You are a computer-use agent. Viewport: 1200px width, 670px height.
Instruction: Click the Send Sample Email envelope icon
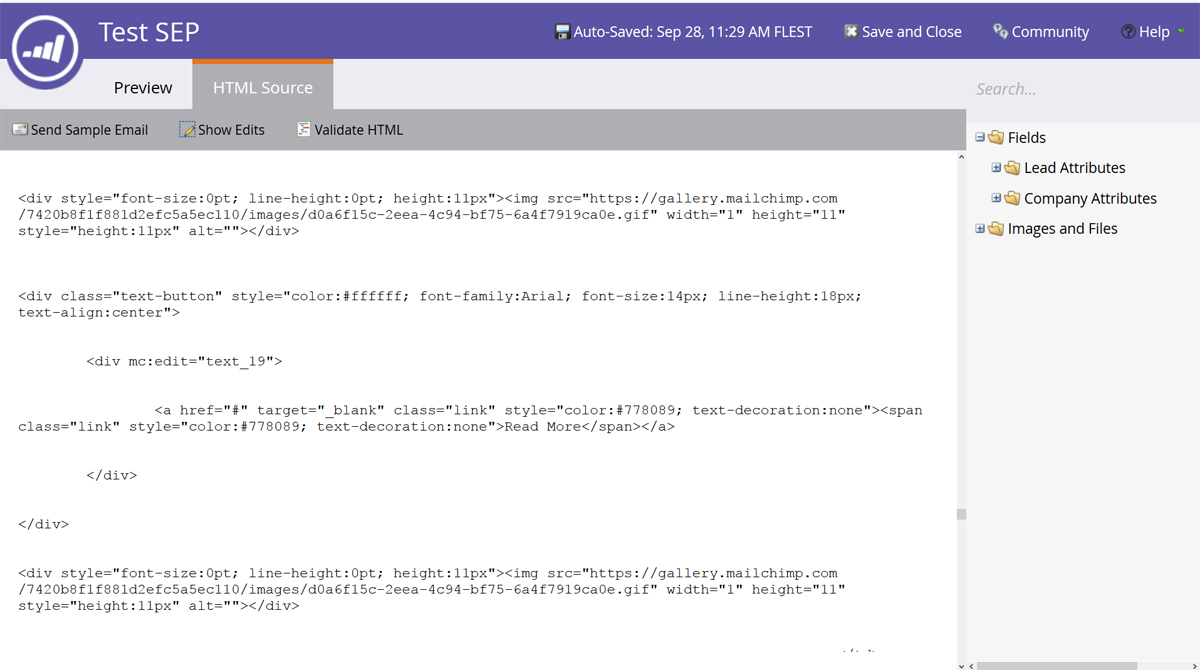[19, 130]
